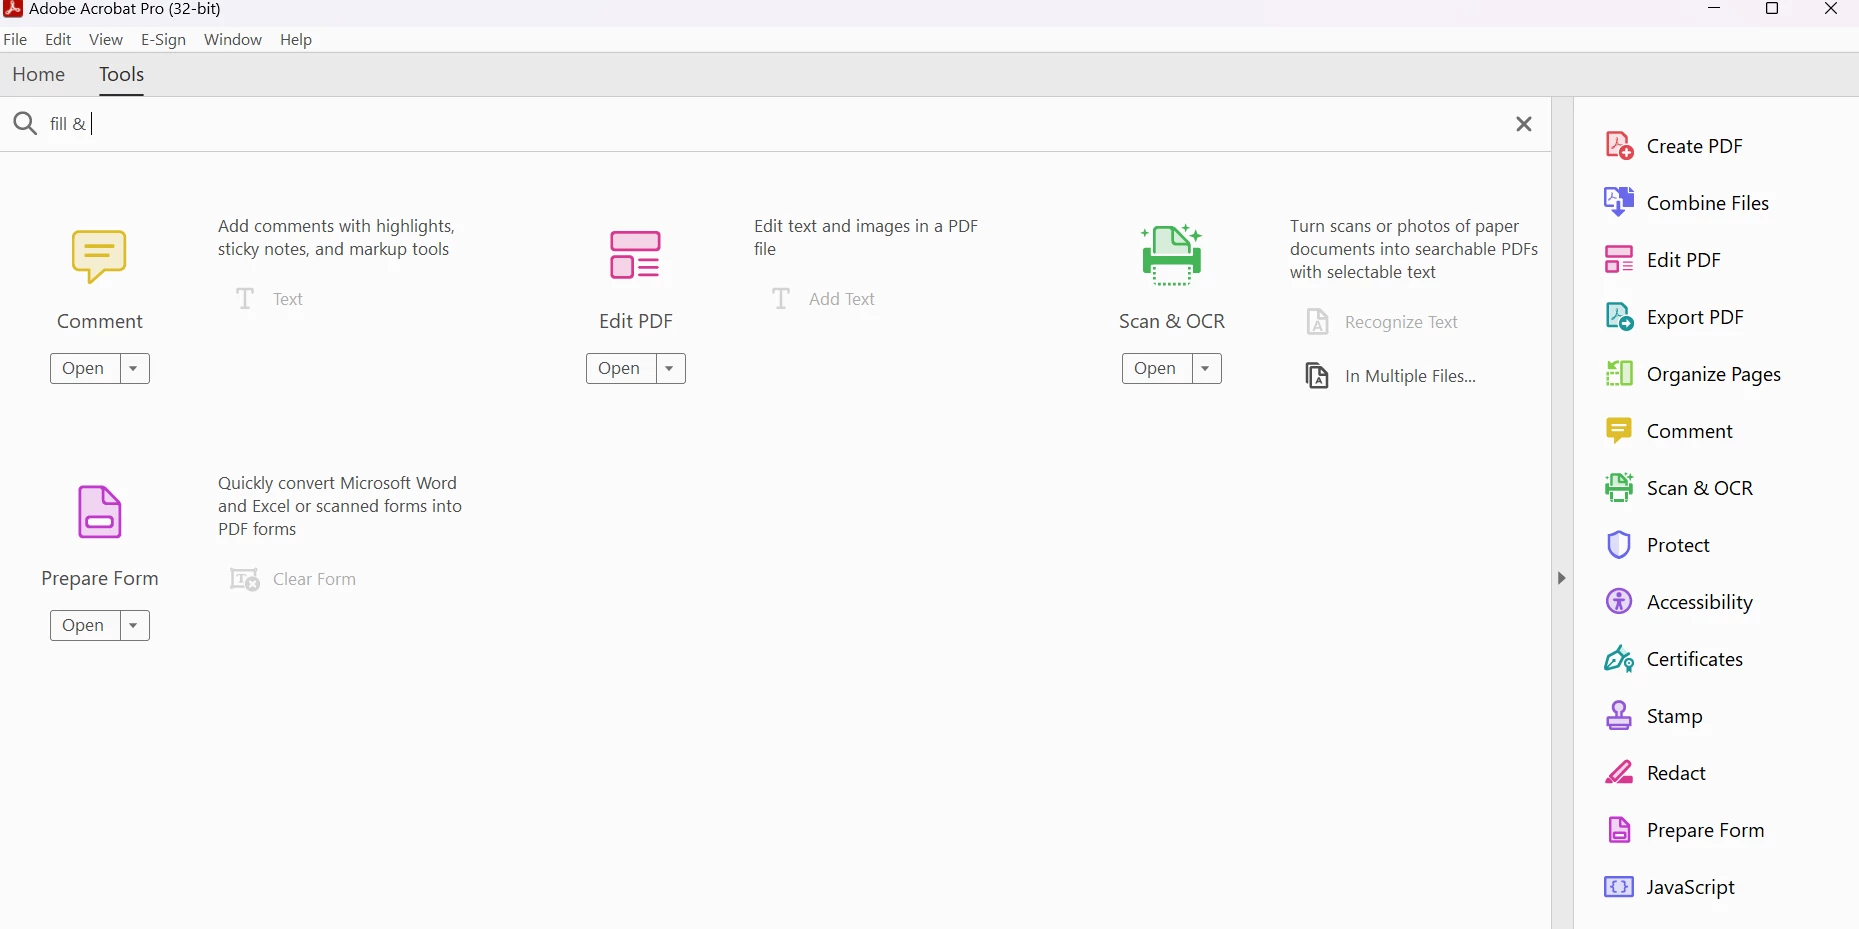Click the Create PDF label in sidebar
This screenshot has height=929, width=1859.
tap(1695, 146)
